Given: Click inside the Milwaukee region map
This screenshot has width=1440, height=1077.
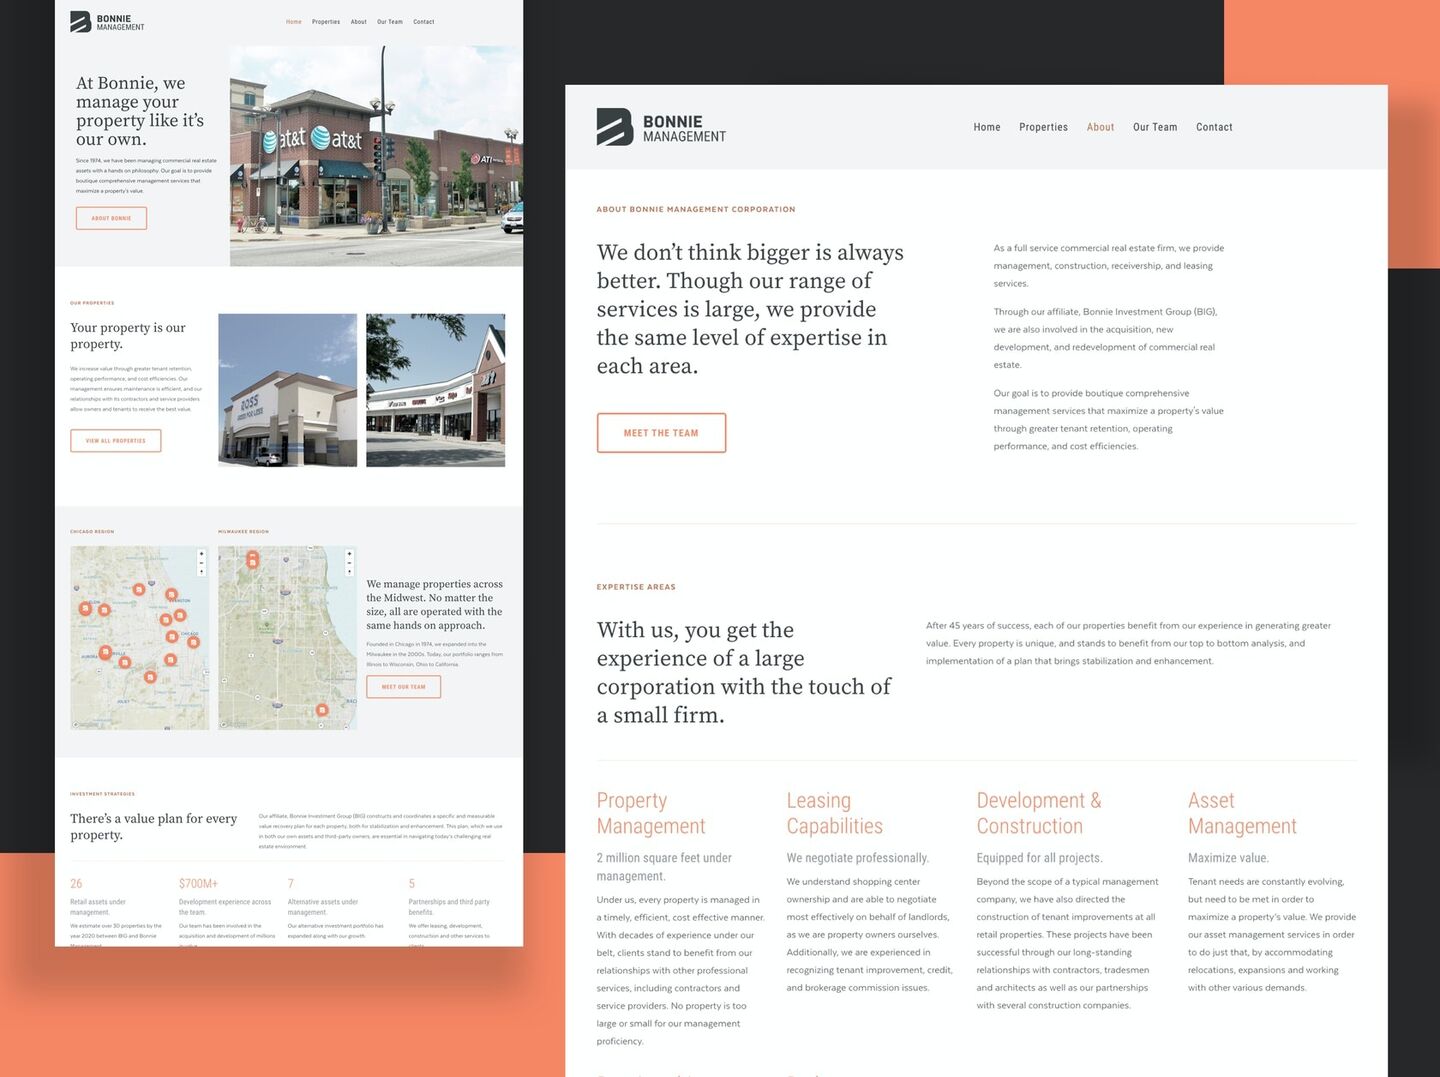Looking at the screenshot, I should point(288,638).
